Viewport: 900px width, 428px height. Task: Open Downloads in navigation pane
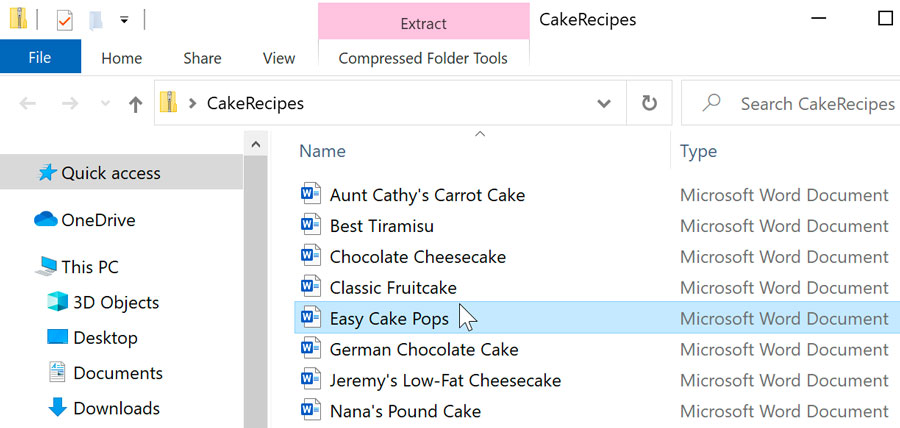(117, 408)
